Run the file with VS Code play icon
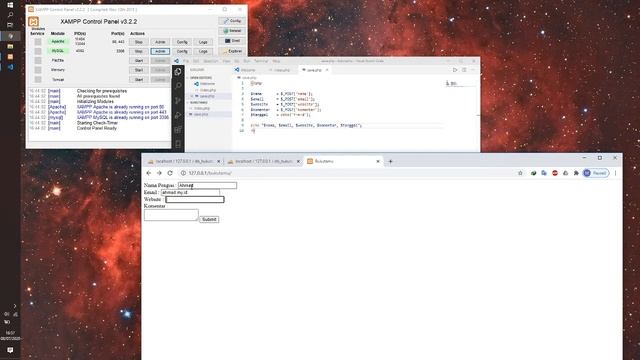640x360 pixels. [x=455, y=70]
